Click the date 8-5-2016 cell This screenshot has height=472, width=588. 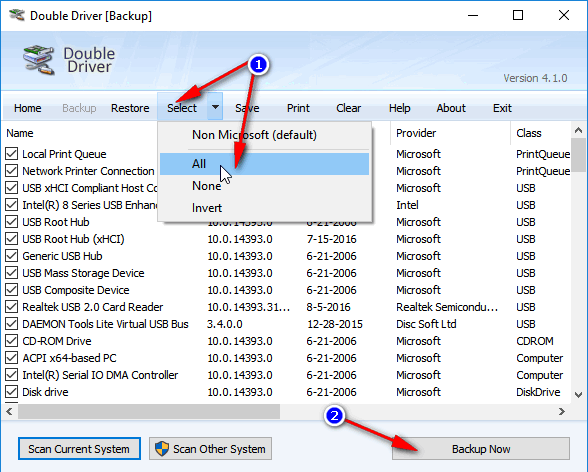point(328,307)
